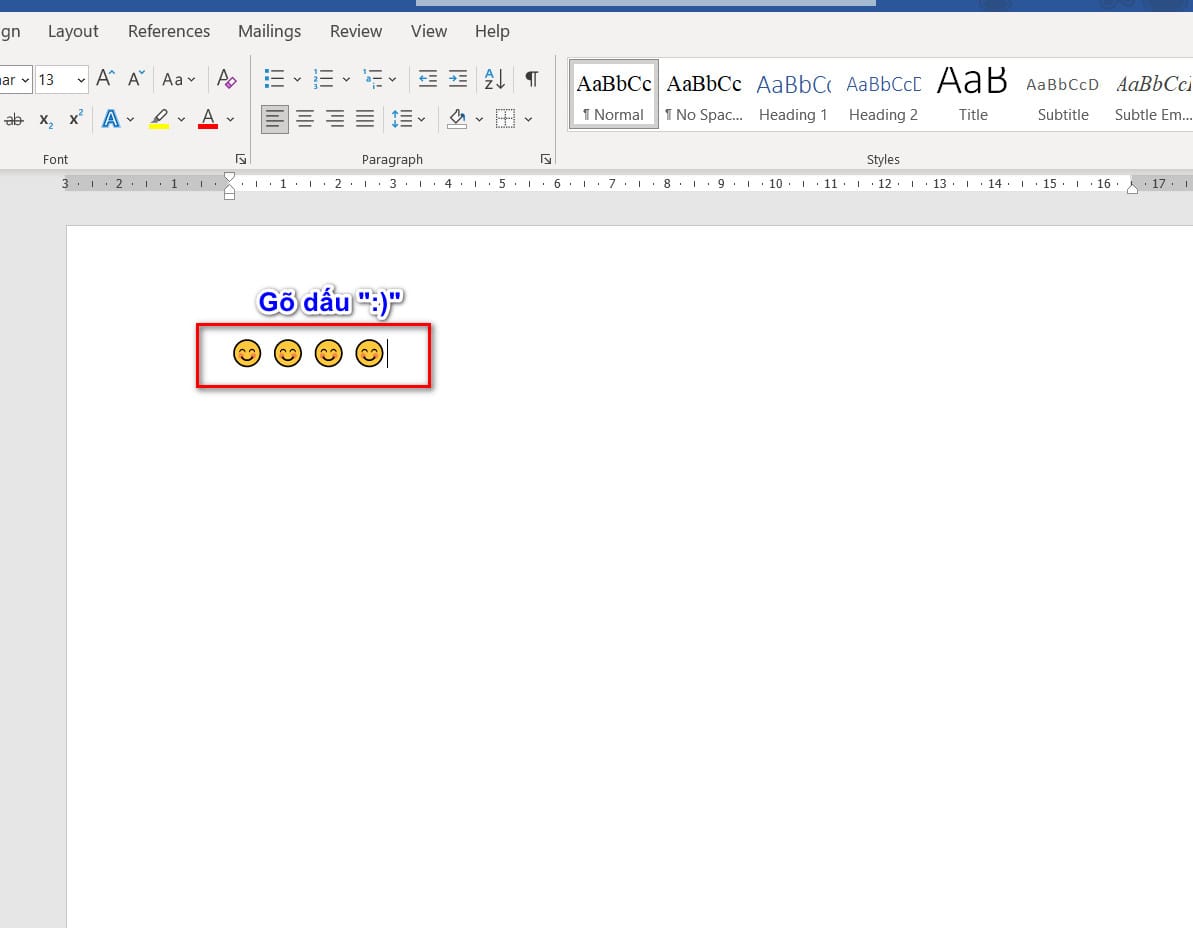
Task: Toggle Strikethrough text formatting
Action: [14, 120]
